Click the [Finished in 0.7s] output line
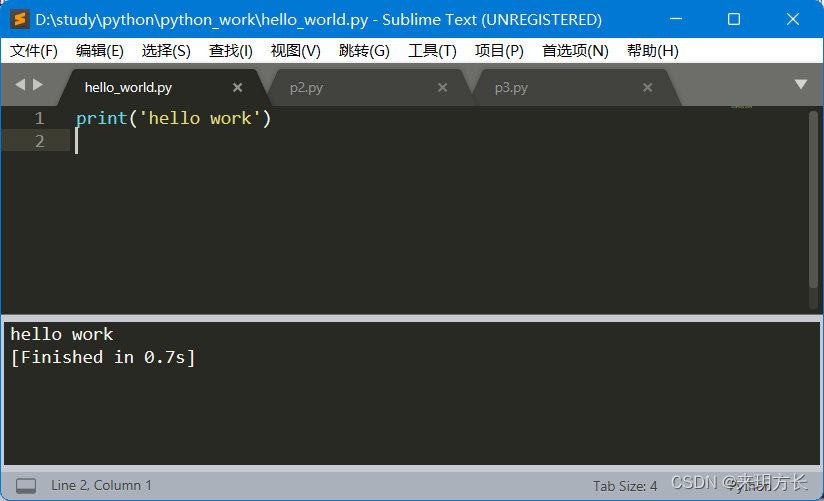This screenshot has width=824, height=501. (103, 357)
